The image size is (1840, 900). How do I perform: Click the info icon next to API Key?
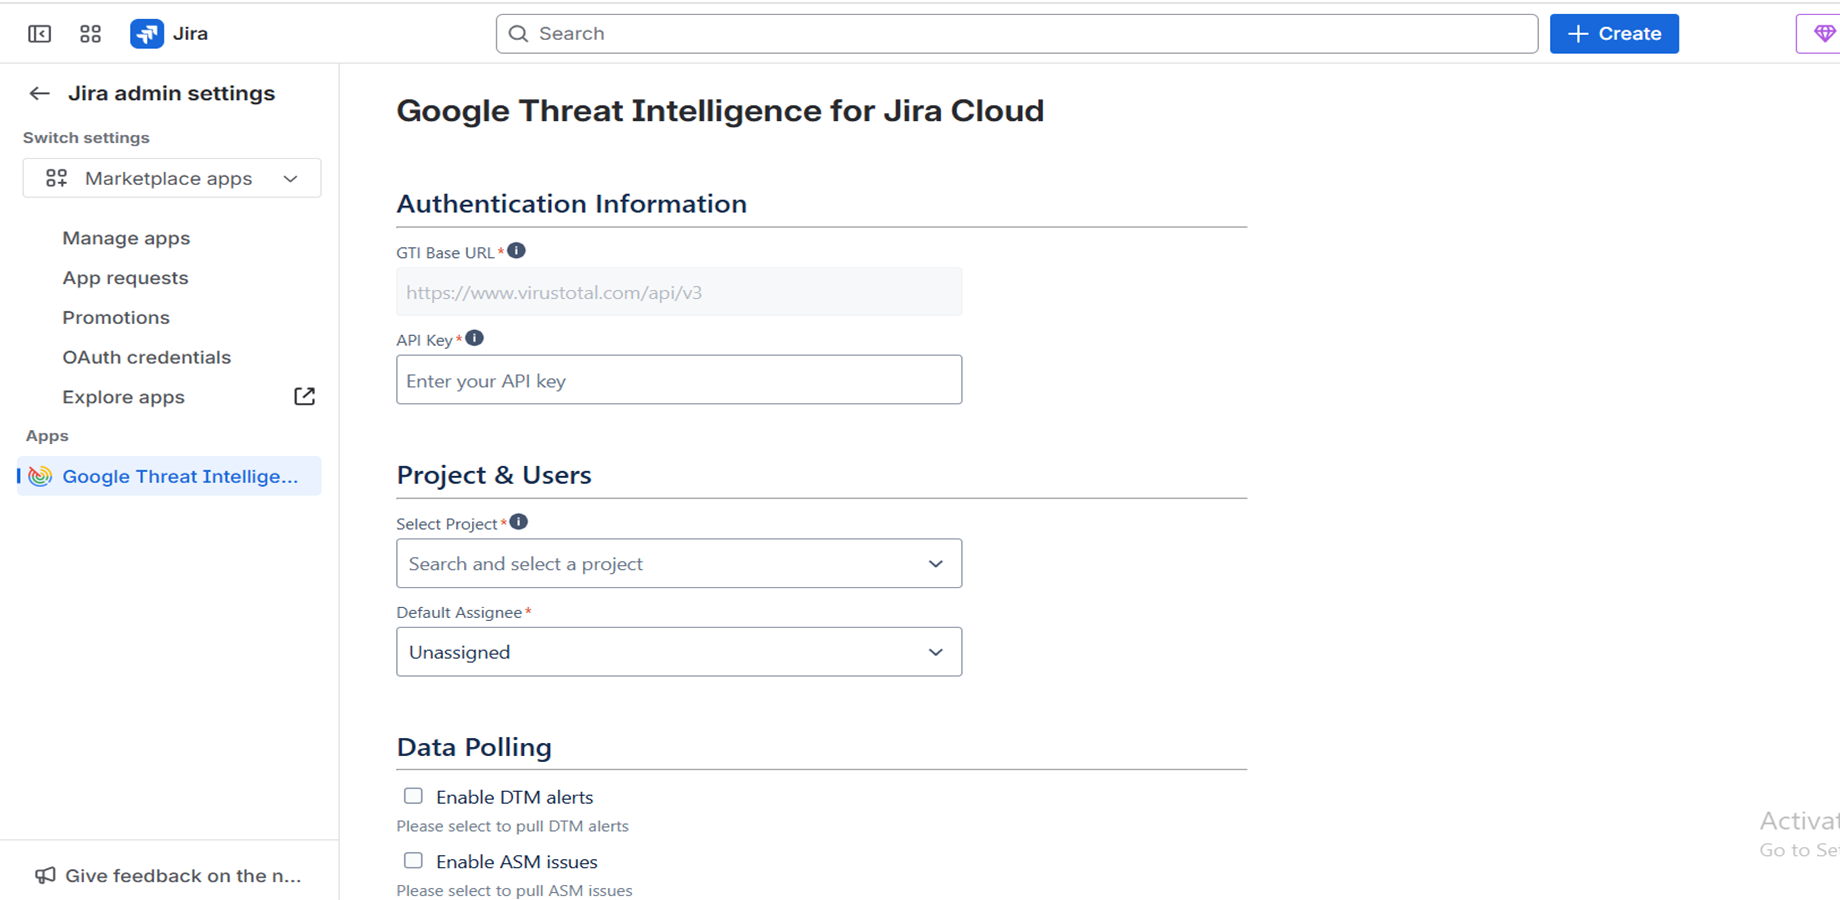pyautogui.click(x=475, y=337)
